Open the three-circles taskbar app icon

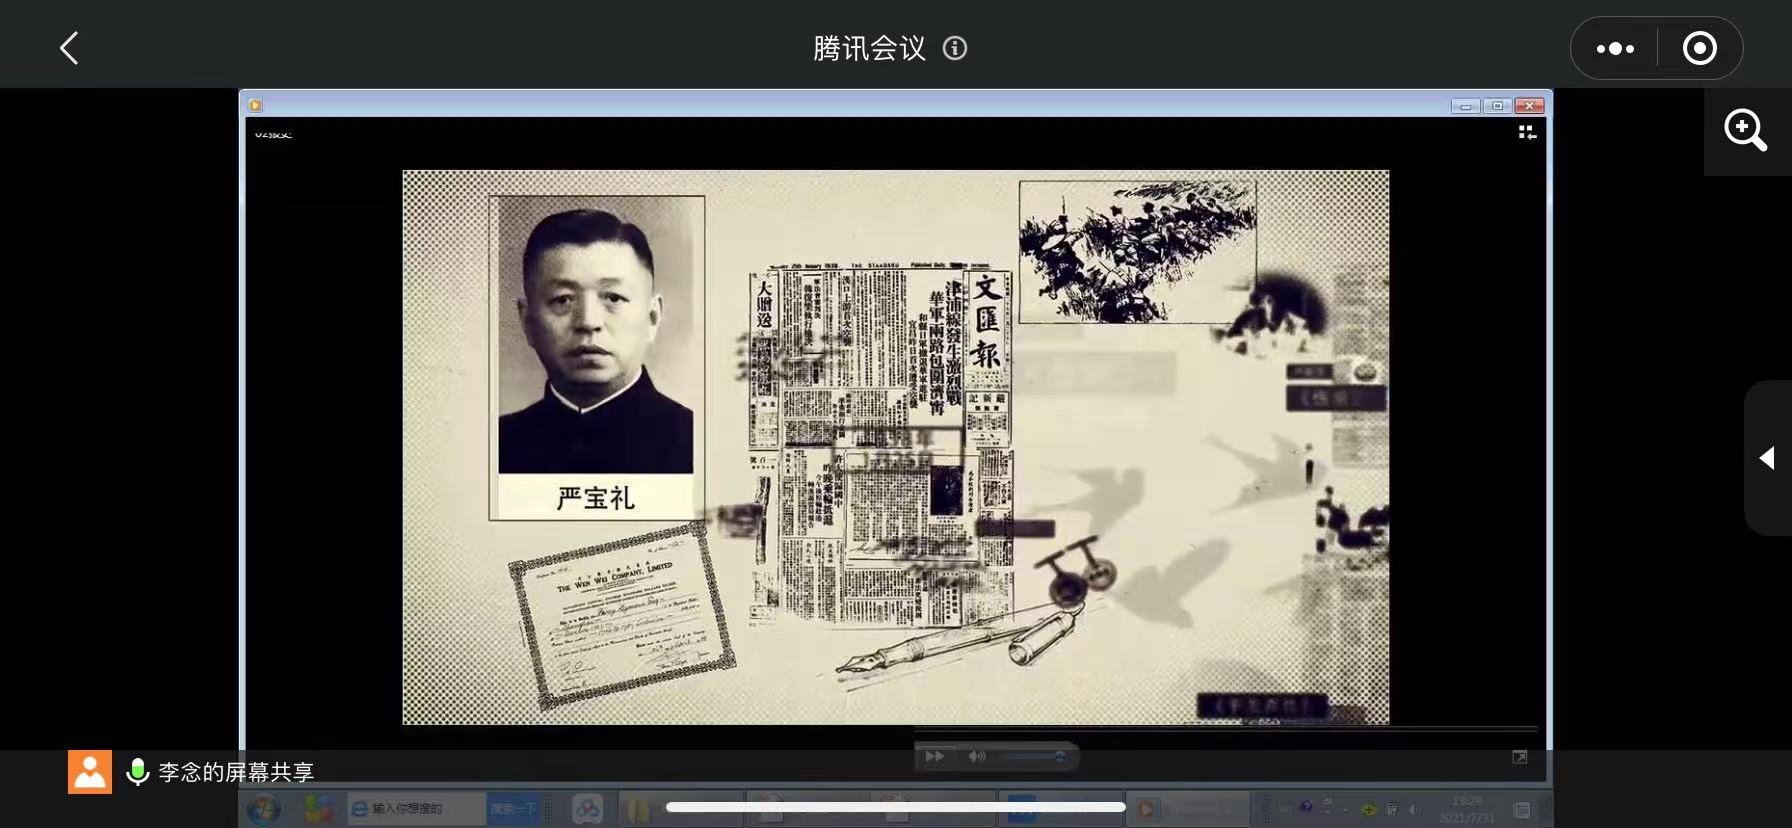587,808
